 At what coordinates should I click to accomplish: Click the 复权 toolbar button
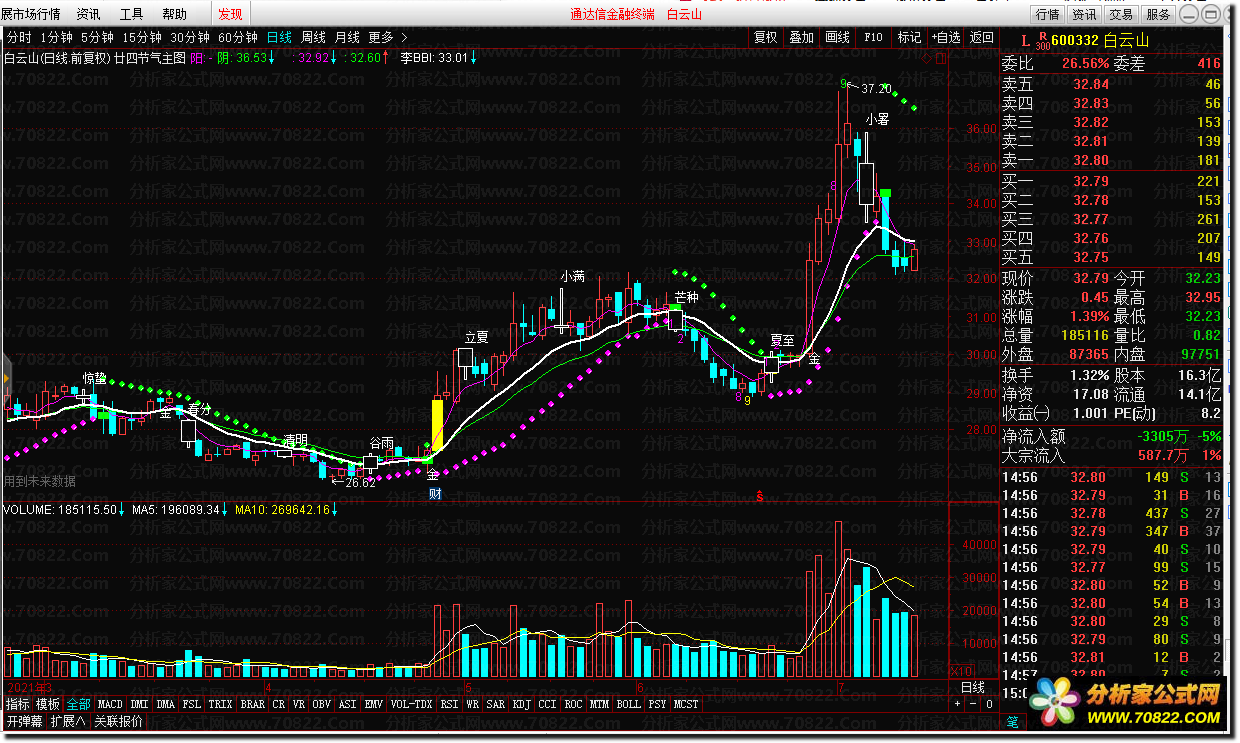click(766, 37)
